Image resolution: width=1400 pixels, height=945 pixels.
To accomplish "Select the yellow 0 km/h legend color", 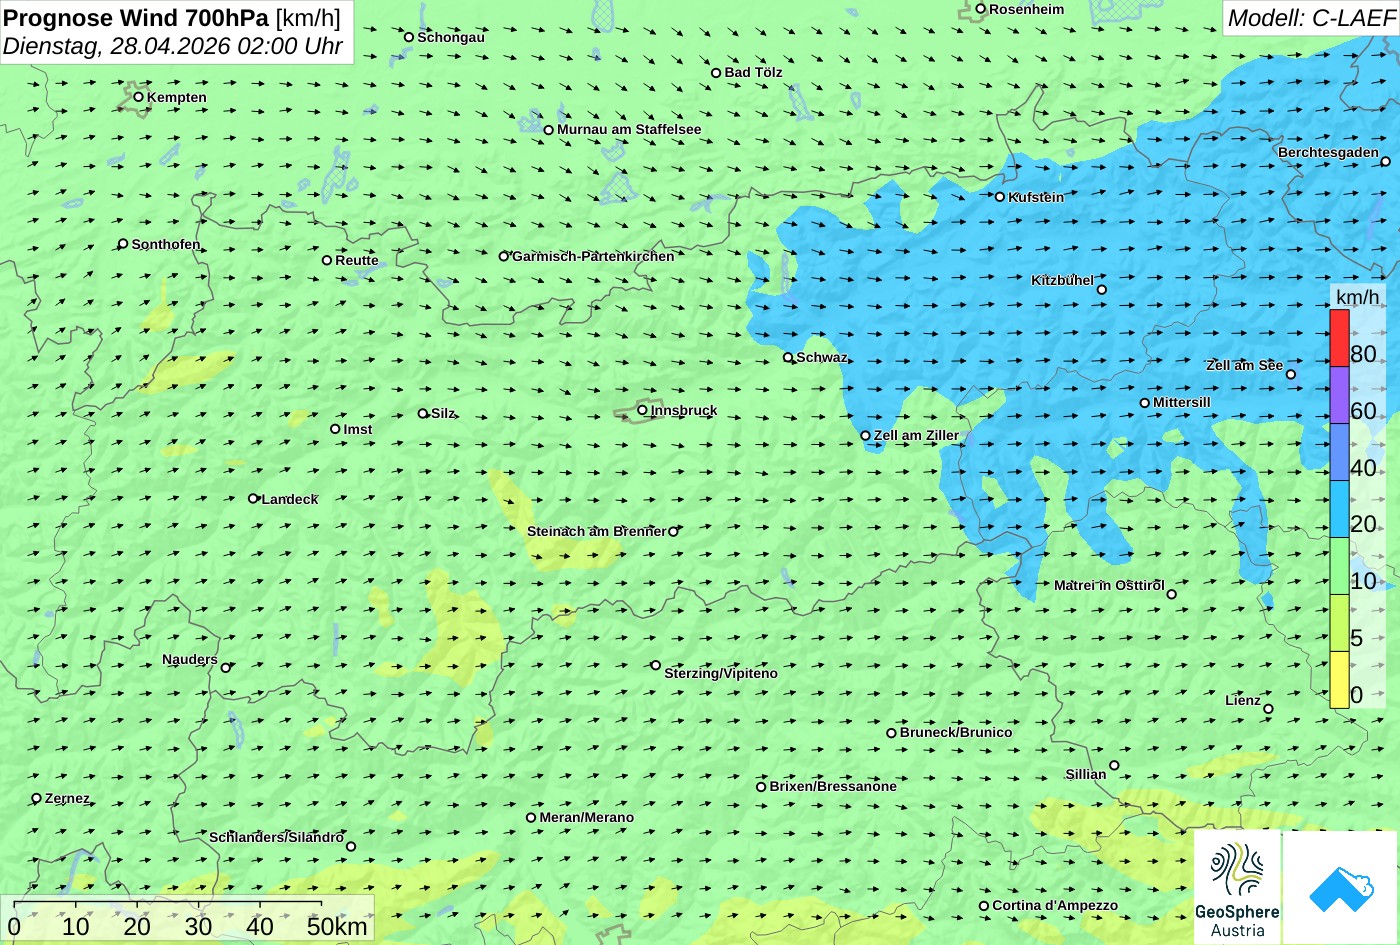I will coord(1339,680).
